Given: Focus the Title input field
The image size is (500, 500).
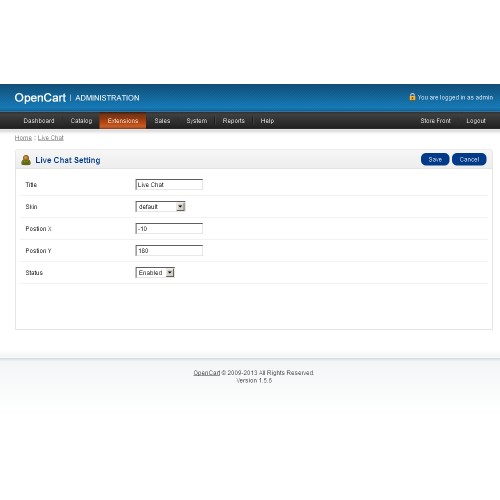Looking at the screenshot, I should pyautogui.click(x=169, y=185).
